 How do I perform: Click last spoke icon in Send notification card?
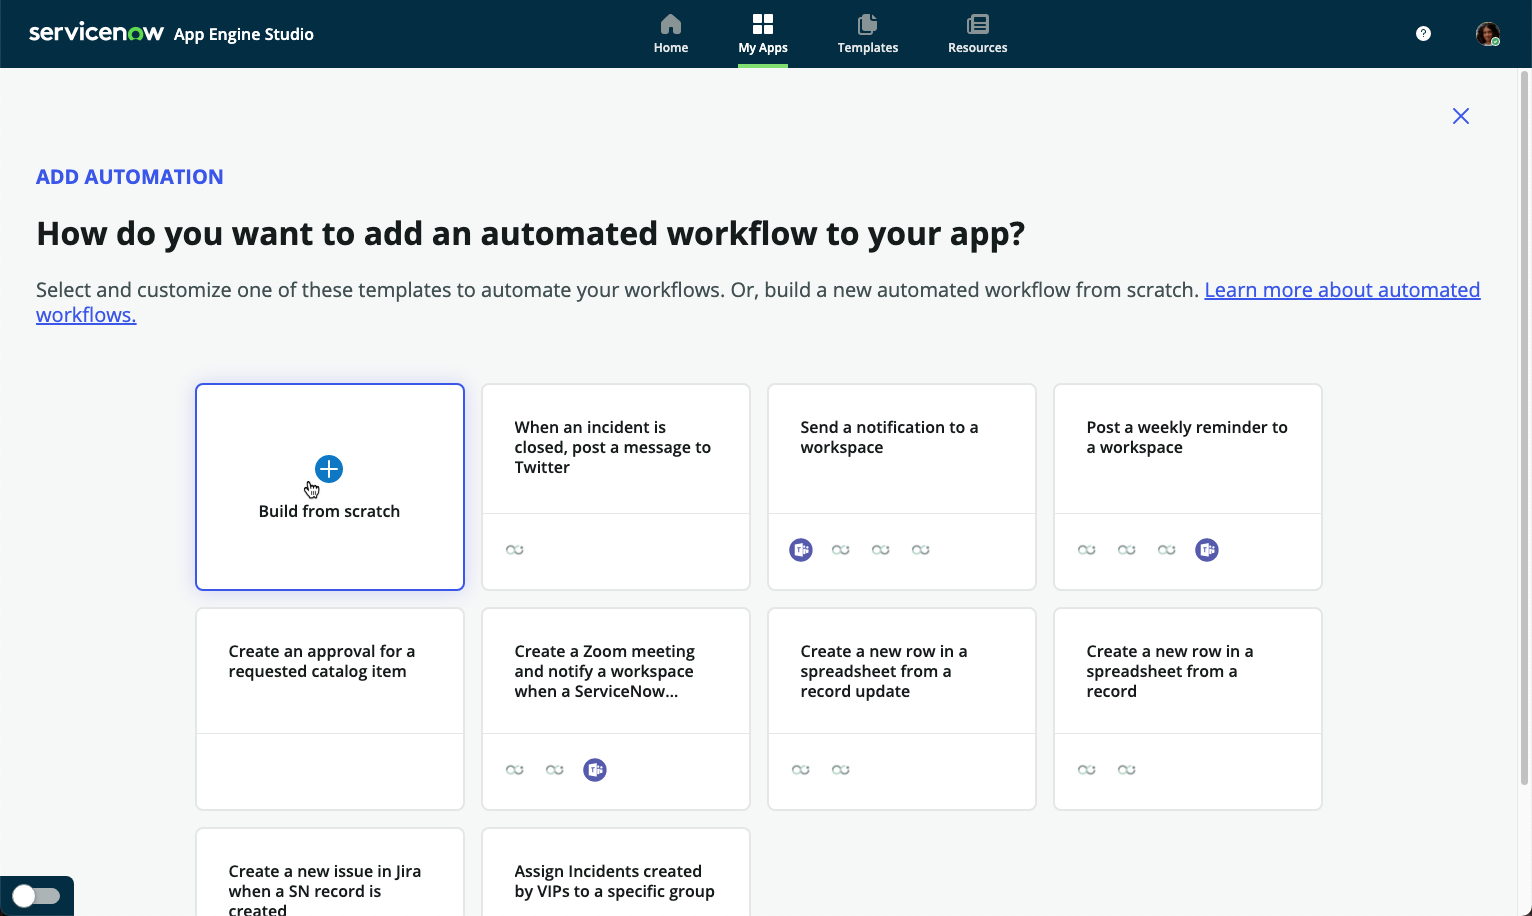click(921, 550)
